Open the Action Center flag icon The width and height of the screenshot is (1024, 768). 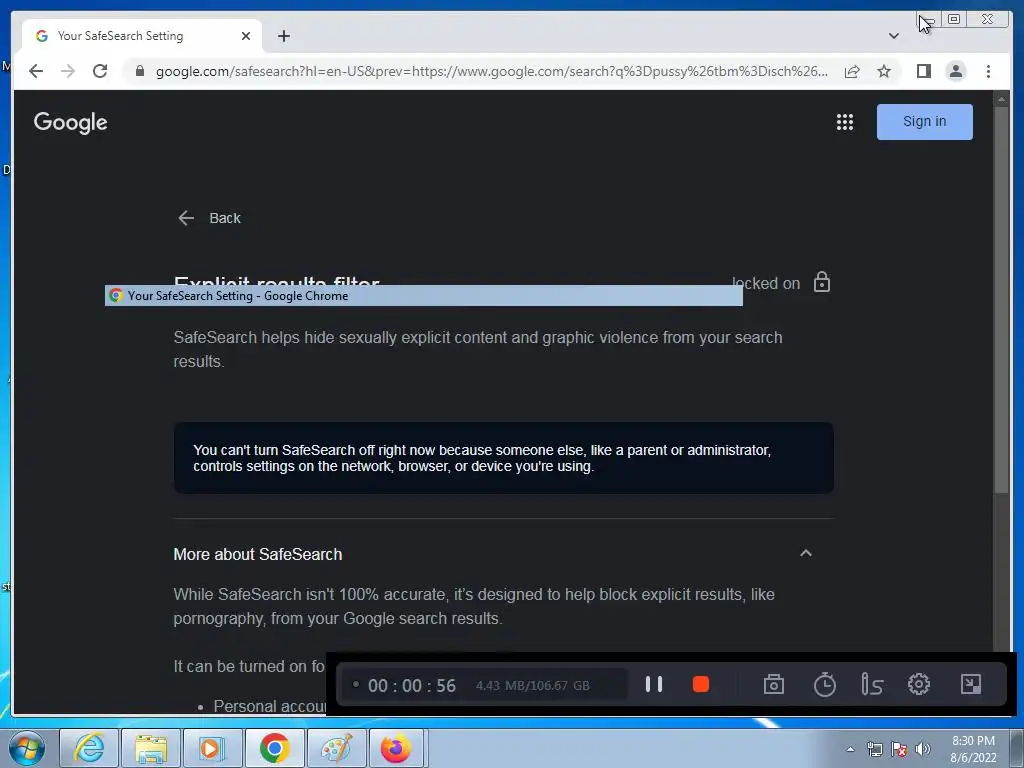tap(899, 749)
